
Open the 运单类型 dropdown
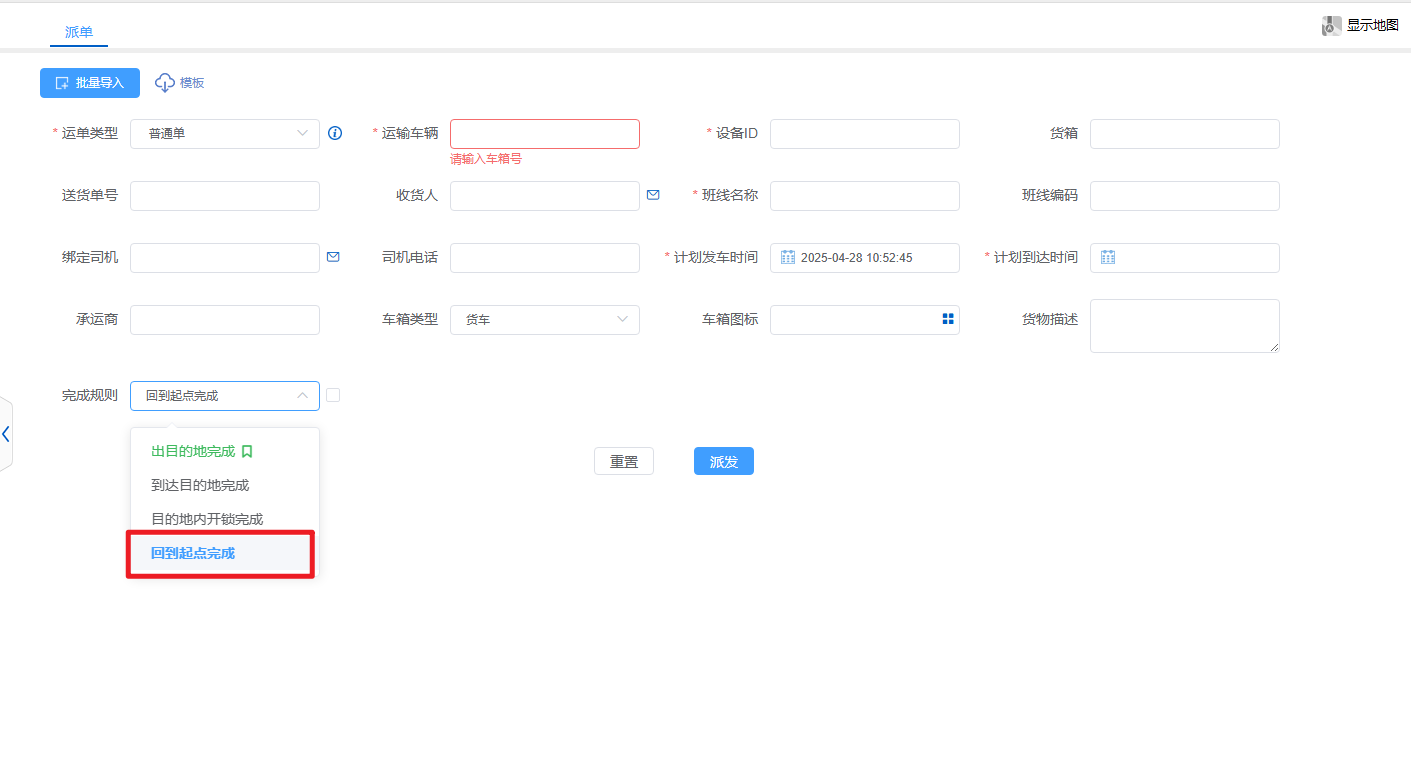[x=225, y=134]
